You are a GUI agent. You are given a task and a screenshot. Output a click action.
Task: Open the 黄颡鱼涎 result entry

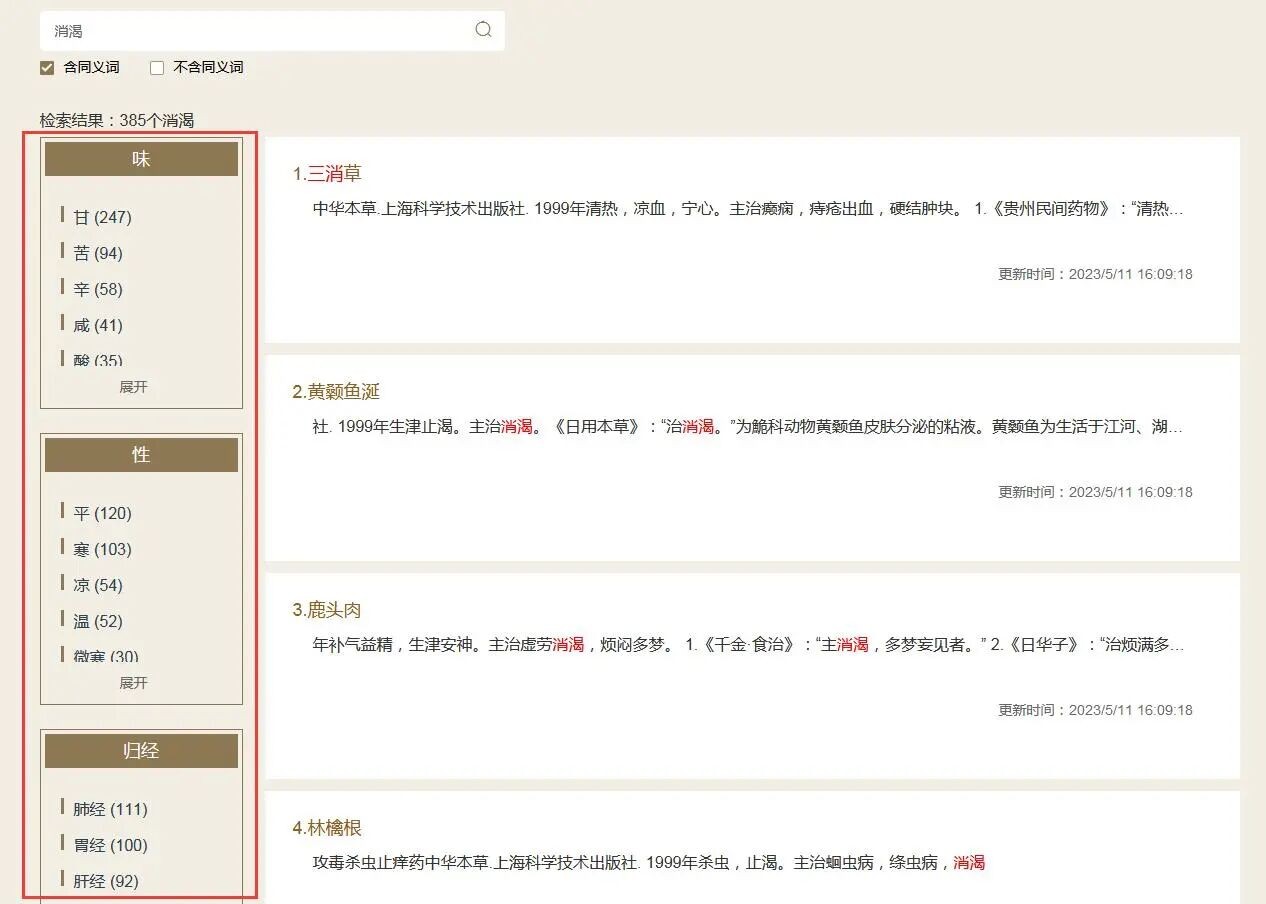point(342,392)
